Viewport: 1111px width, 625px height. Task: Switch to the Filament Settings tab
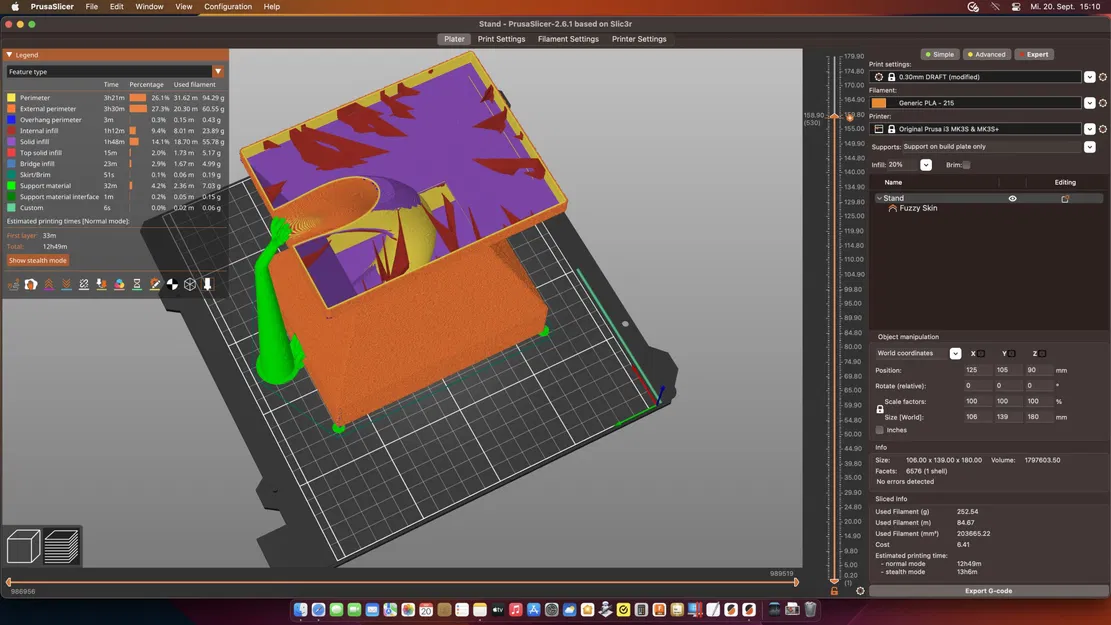568,39
